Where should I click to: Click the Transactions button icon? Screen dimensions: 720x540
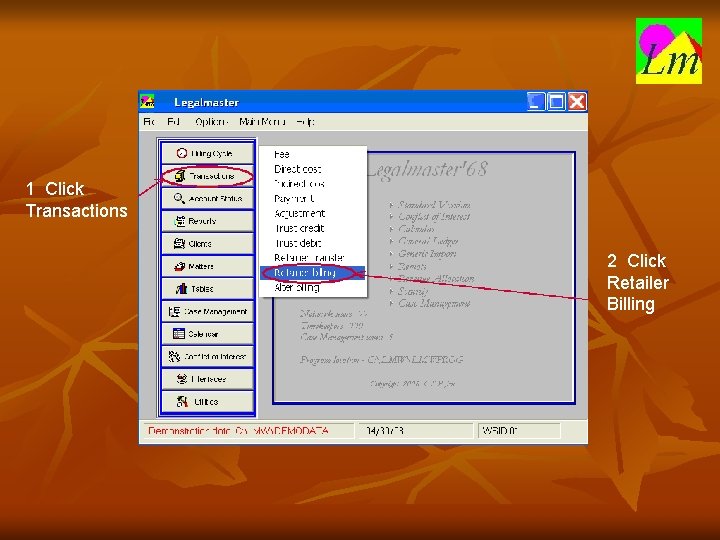point(180,176)
